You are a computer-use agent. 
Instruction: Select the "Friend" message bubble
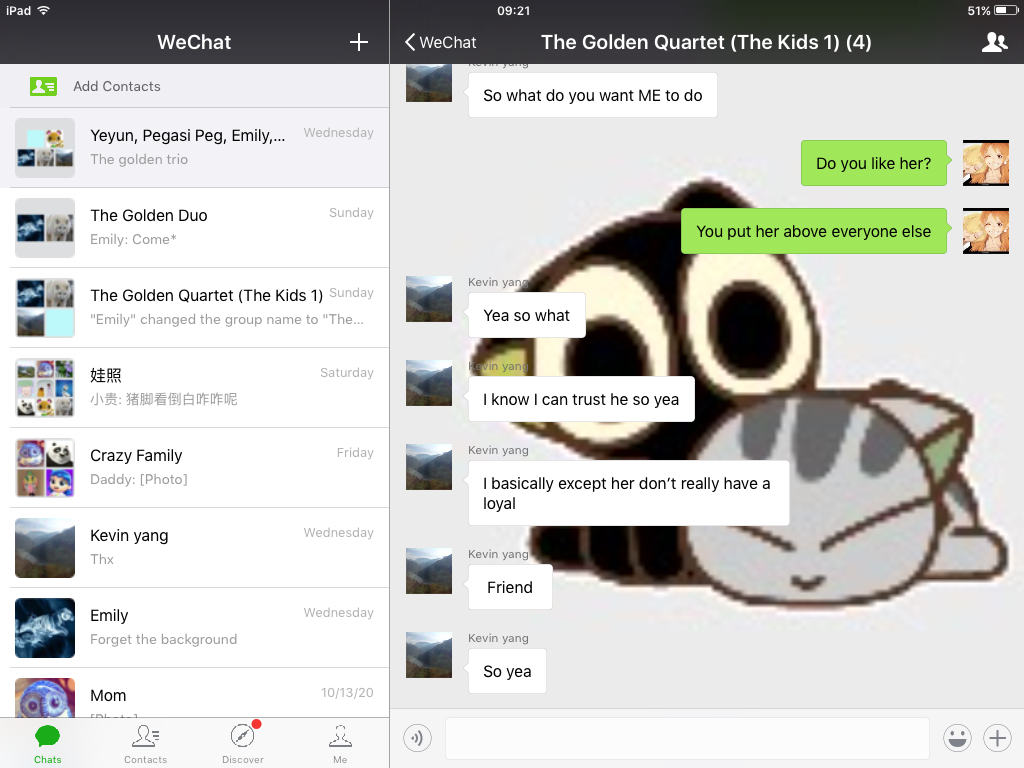point(510,587)
